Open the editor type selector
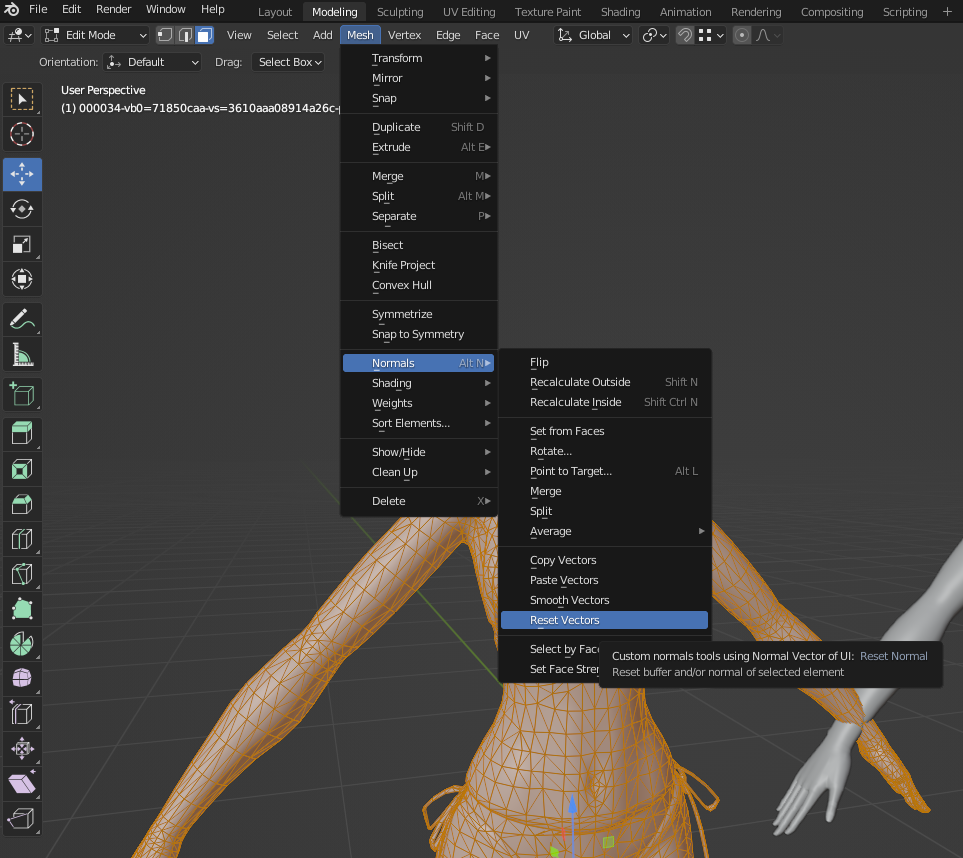963x858 pixels. pos(19,35)
